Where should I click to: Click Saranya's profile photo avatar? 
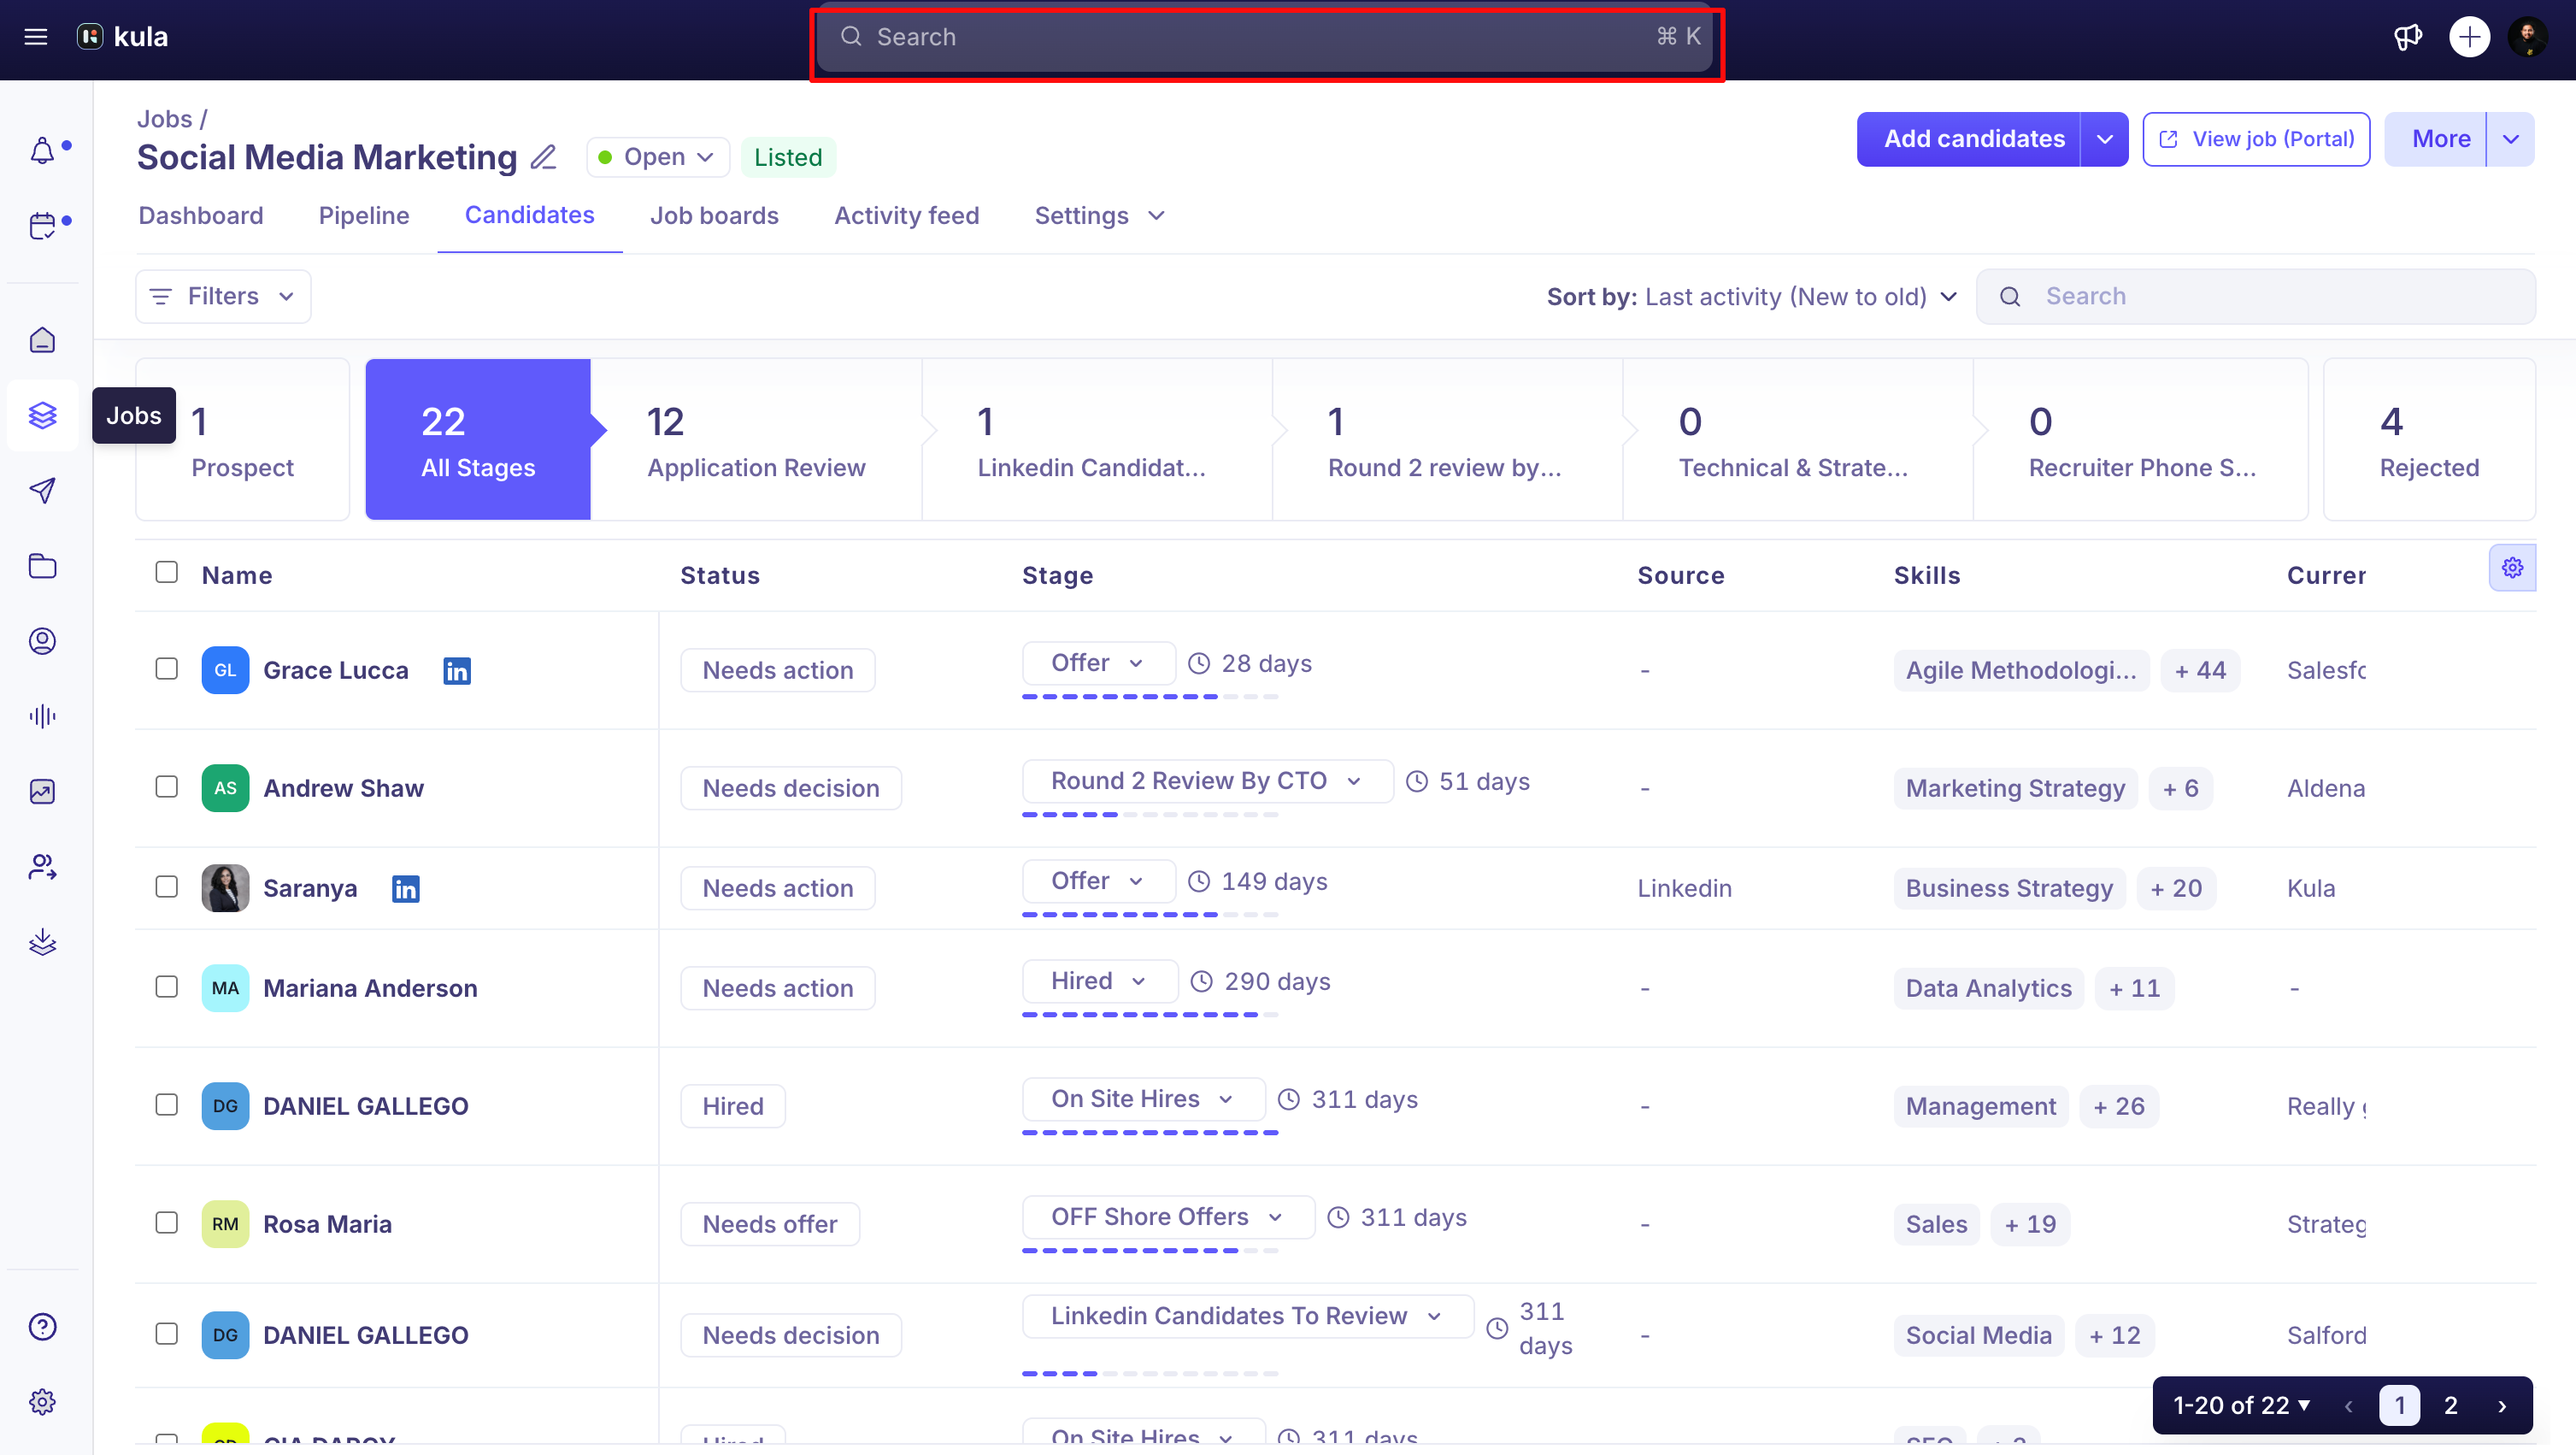click(x=225, y=888)
